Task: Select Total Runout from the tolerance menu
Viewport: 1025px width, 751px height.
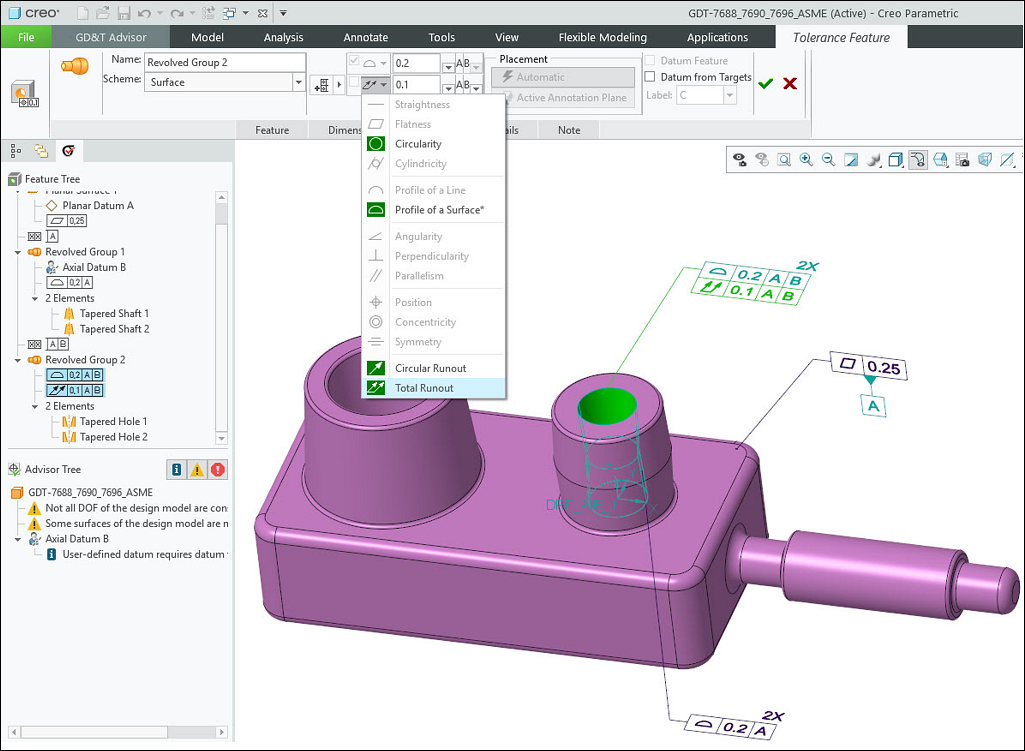Action: click(x=433, y=388)
